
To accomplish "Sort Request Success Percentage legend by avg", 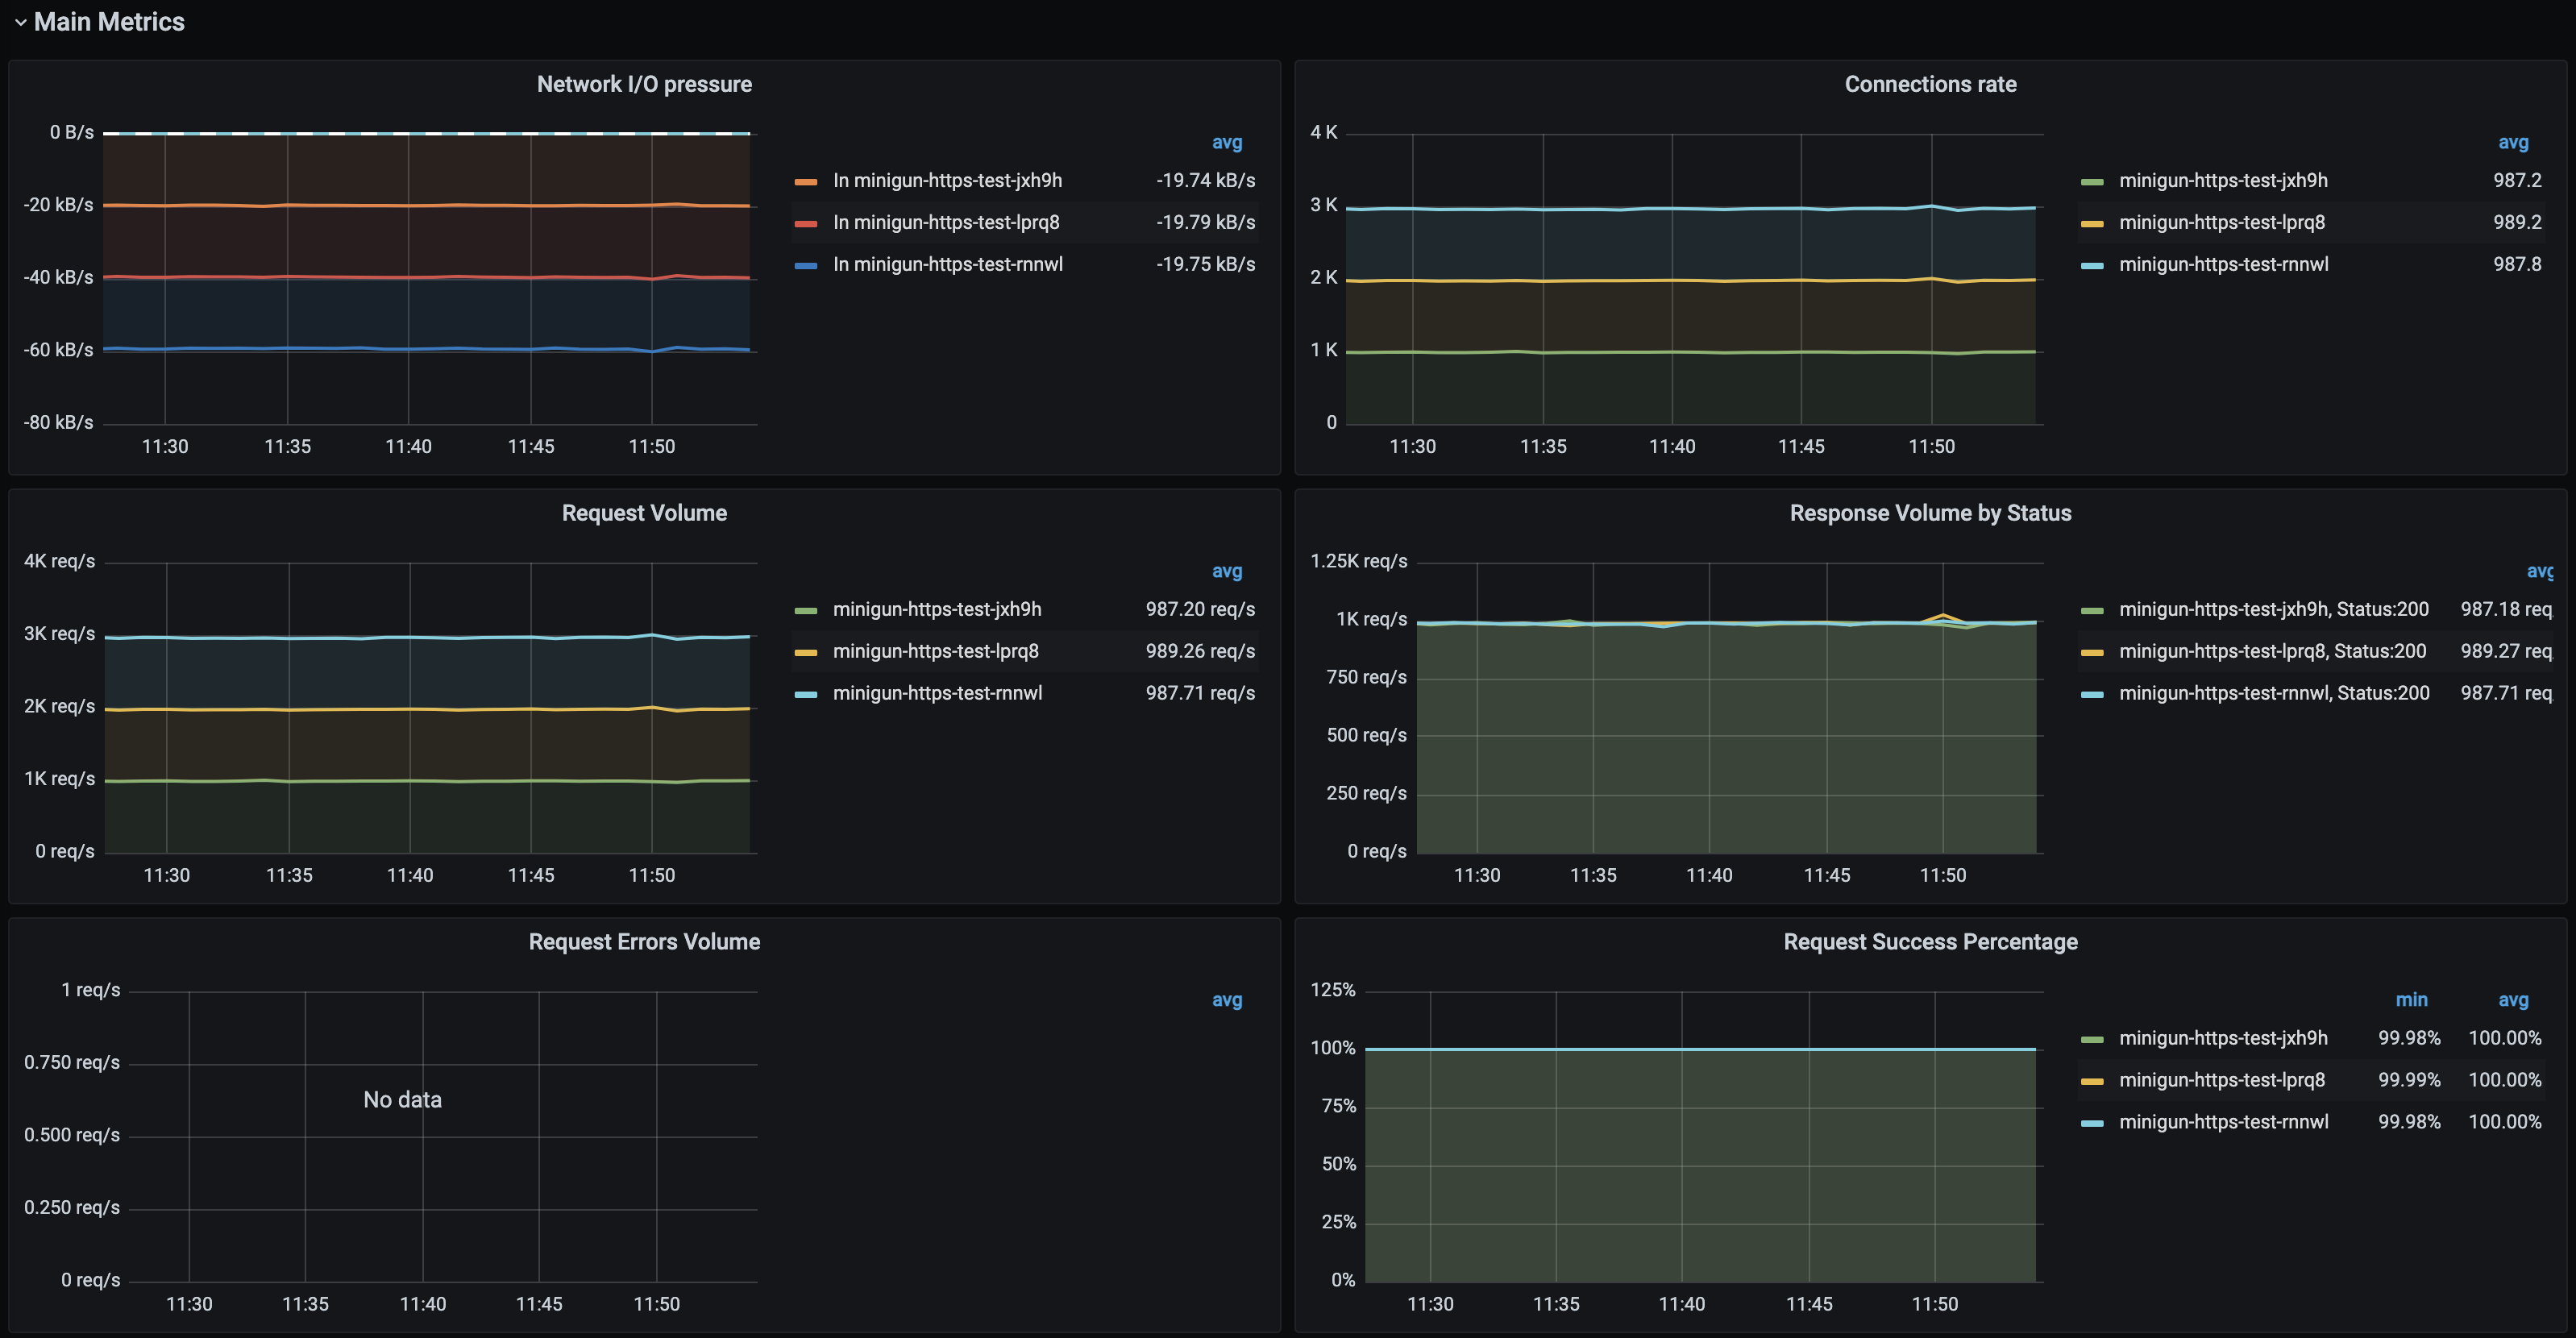I will pos(2513,1000).
